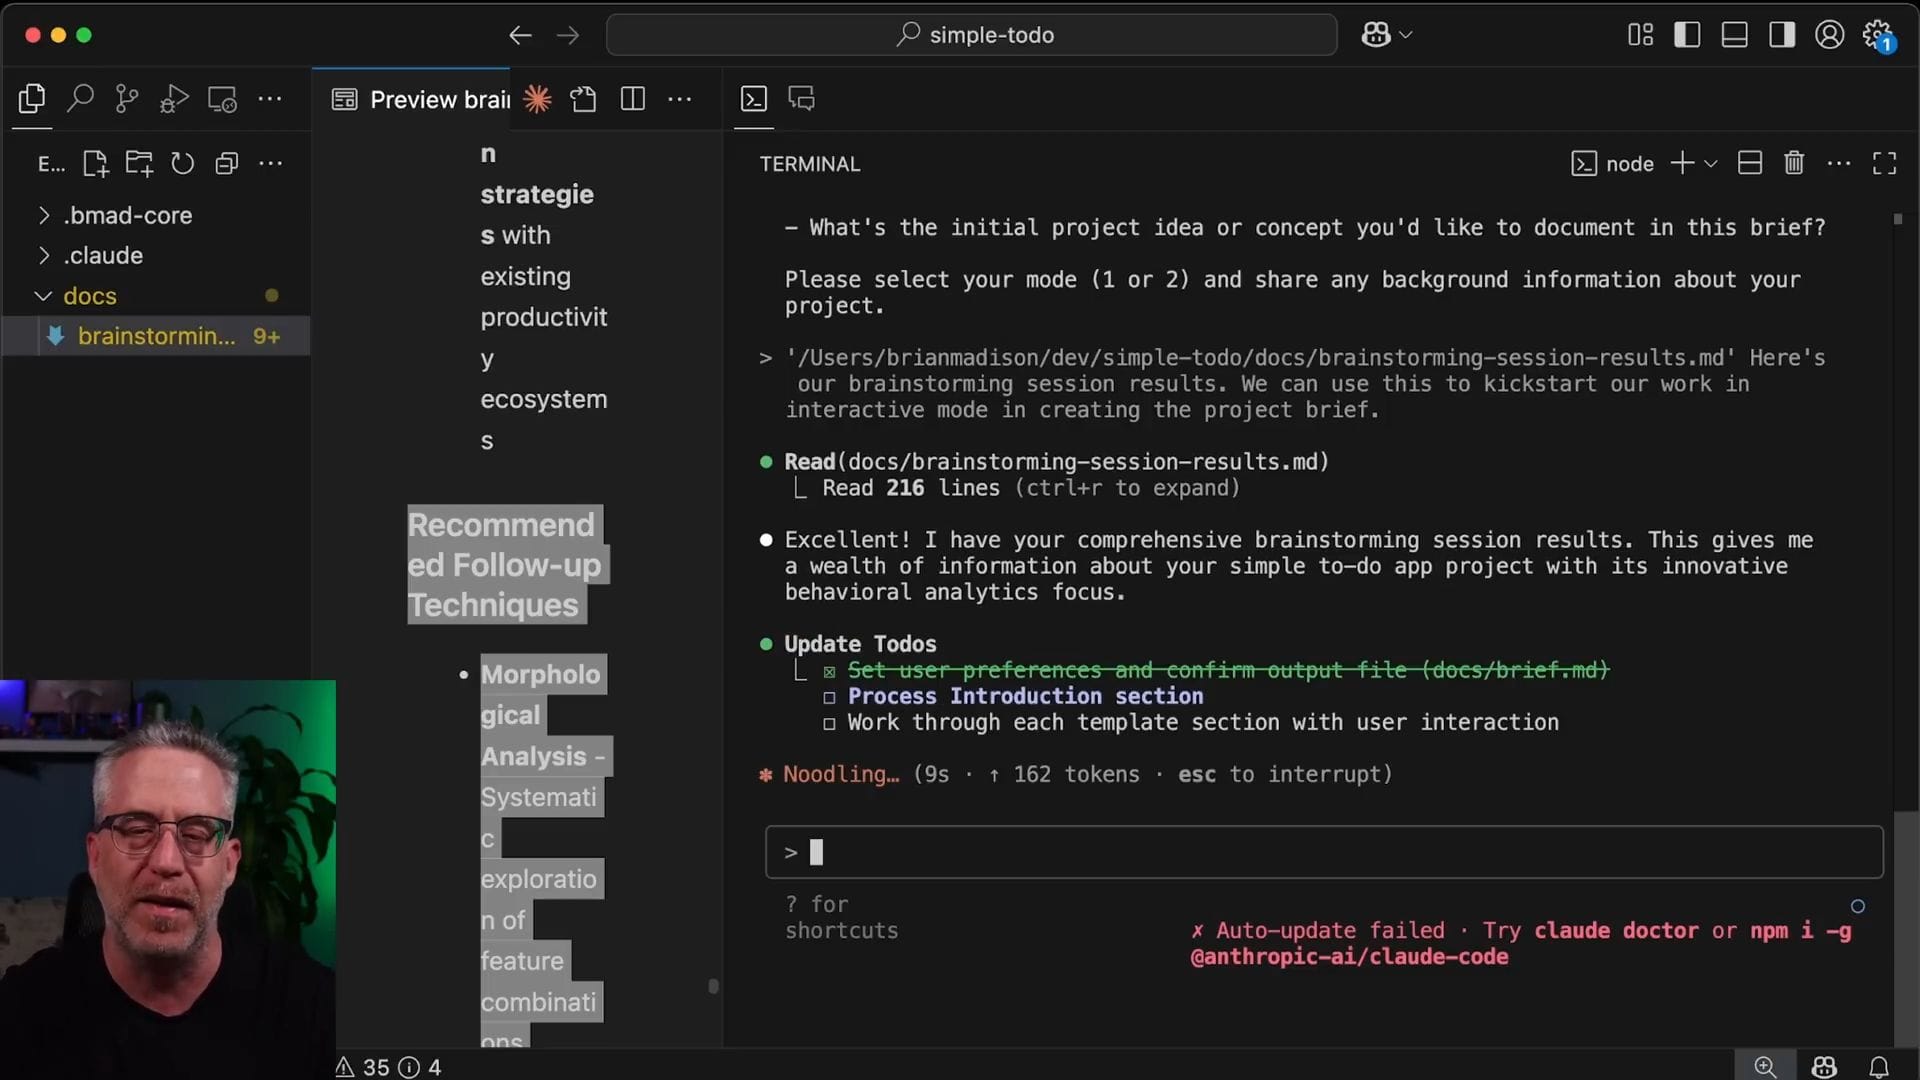This screenshot has width=1920, height=1080.
Task: Create a new file in explorer
Action: 95,163
